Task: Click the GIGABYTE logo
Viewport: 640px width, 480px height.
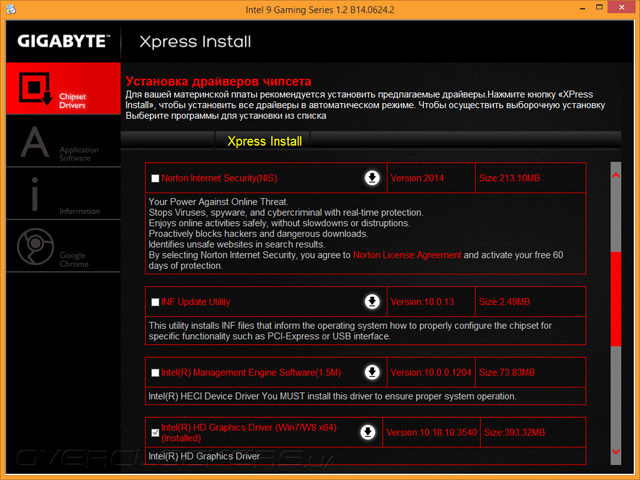Action: tap(63, 41)
